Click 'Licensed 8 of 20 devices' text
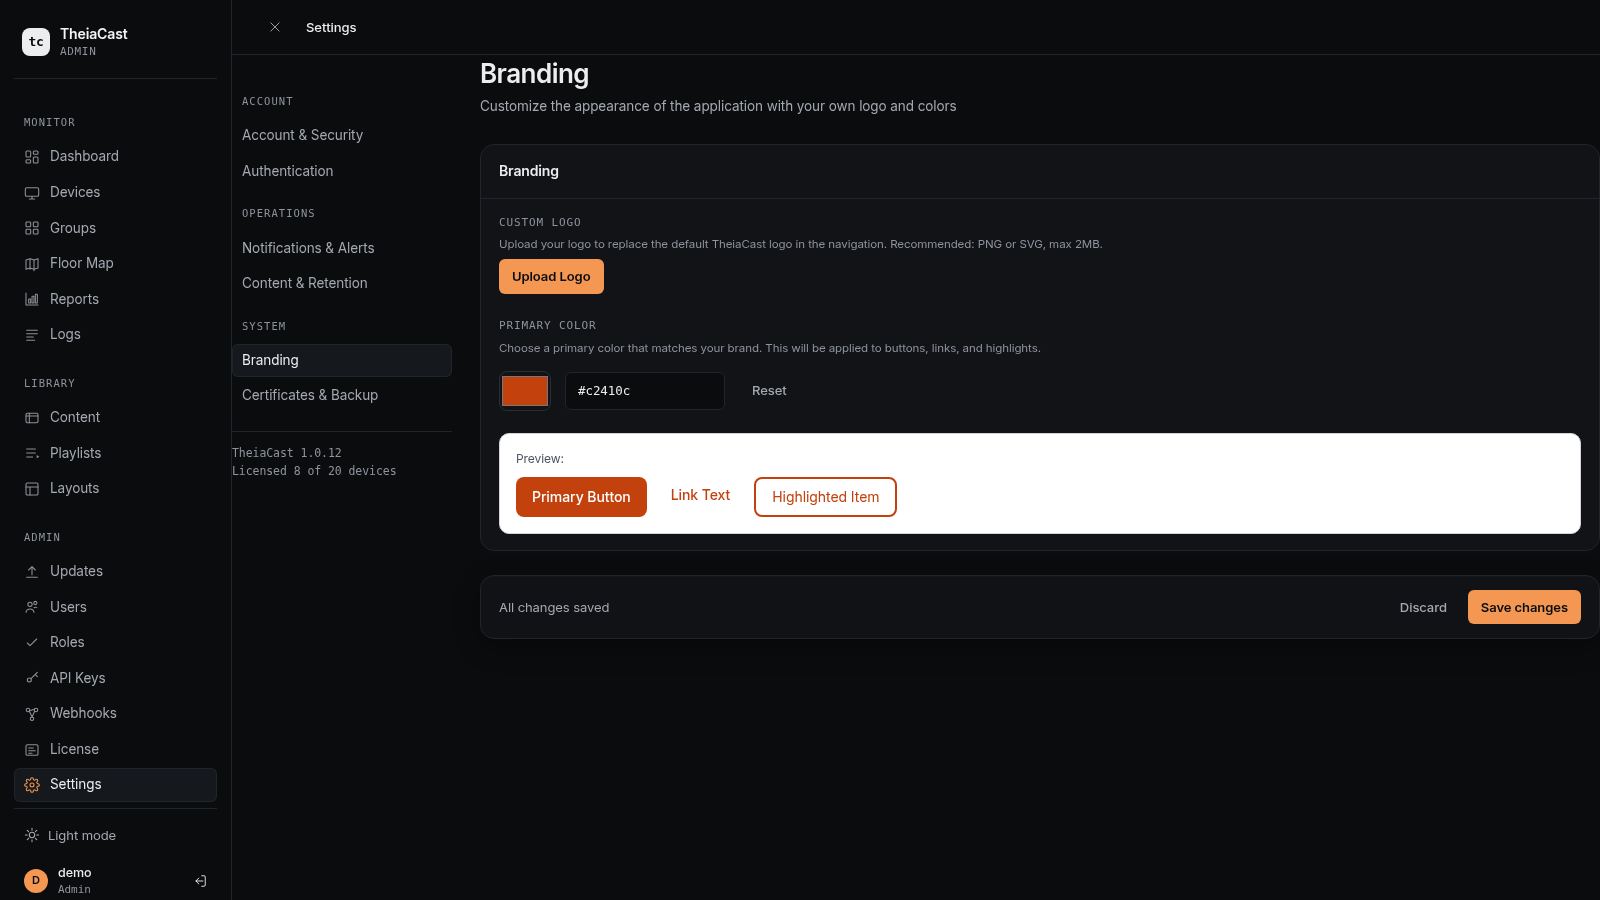Screen dimensions: 1600x900 coord(314,471)
